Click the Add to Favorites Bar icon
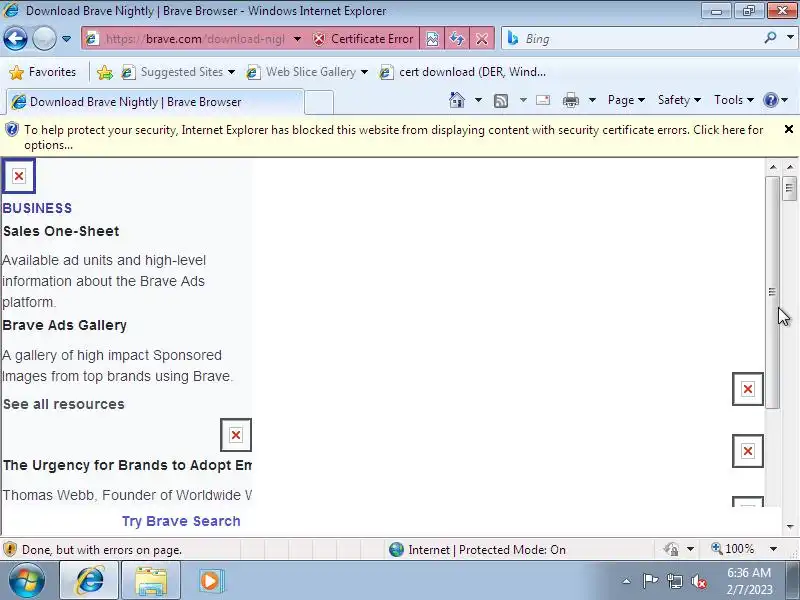The width and height of the screenshot is (800, 600). [105, 72]
